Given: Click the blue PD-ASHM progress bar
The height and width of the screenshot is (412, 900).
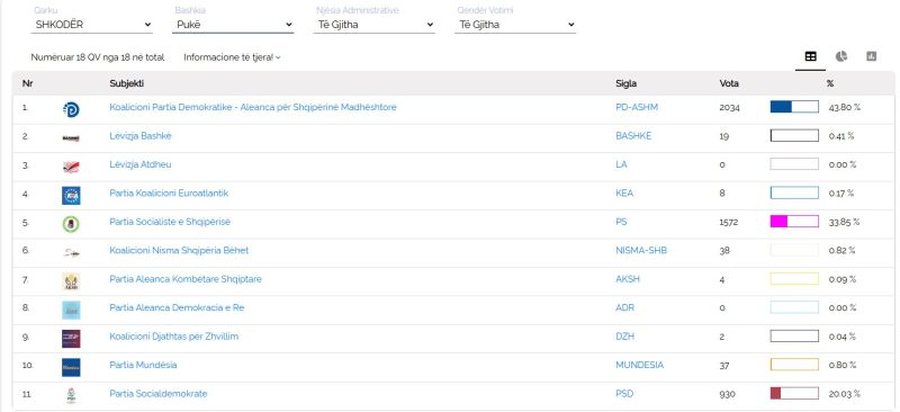Looking at the screenshot, I should coord(794,107).
